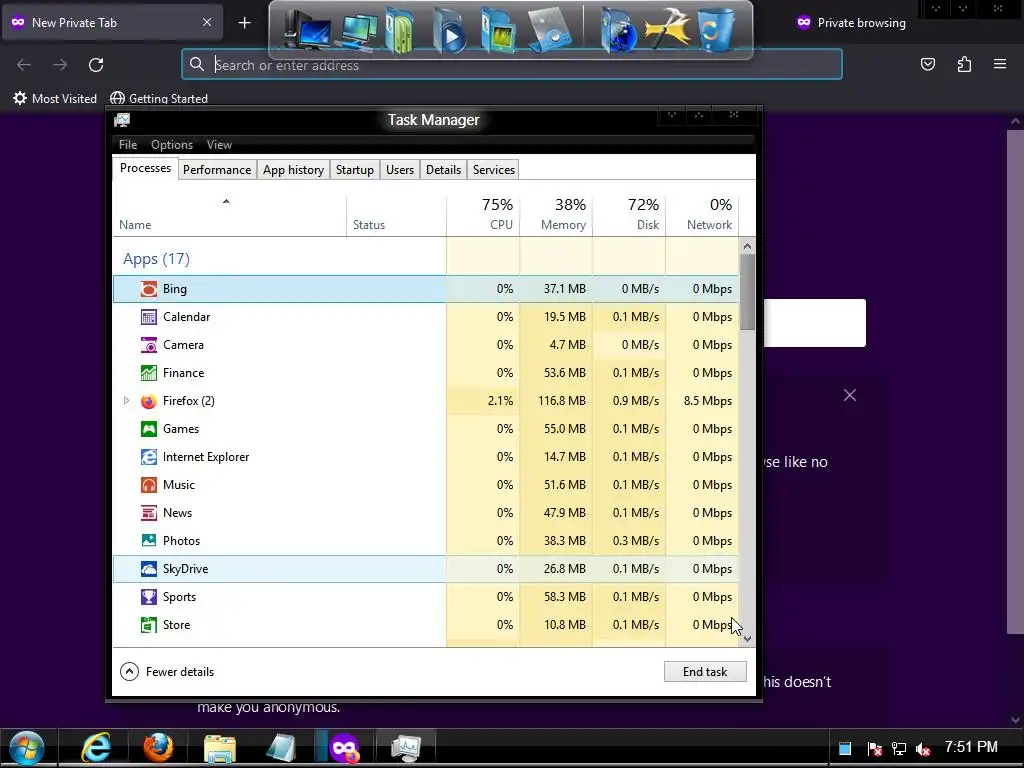Click the 7:51 PM clock

click(971, 747)
